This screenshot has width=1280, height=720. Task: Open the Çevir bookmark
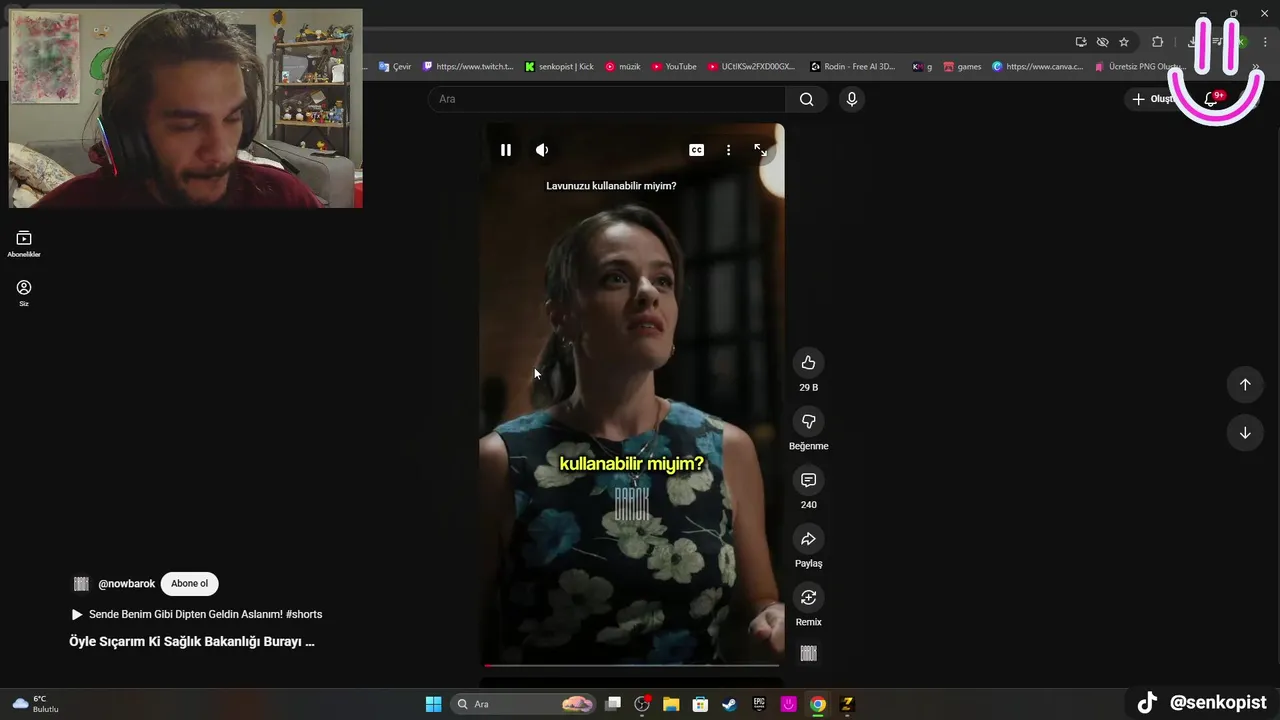coord(395,67)
